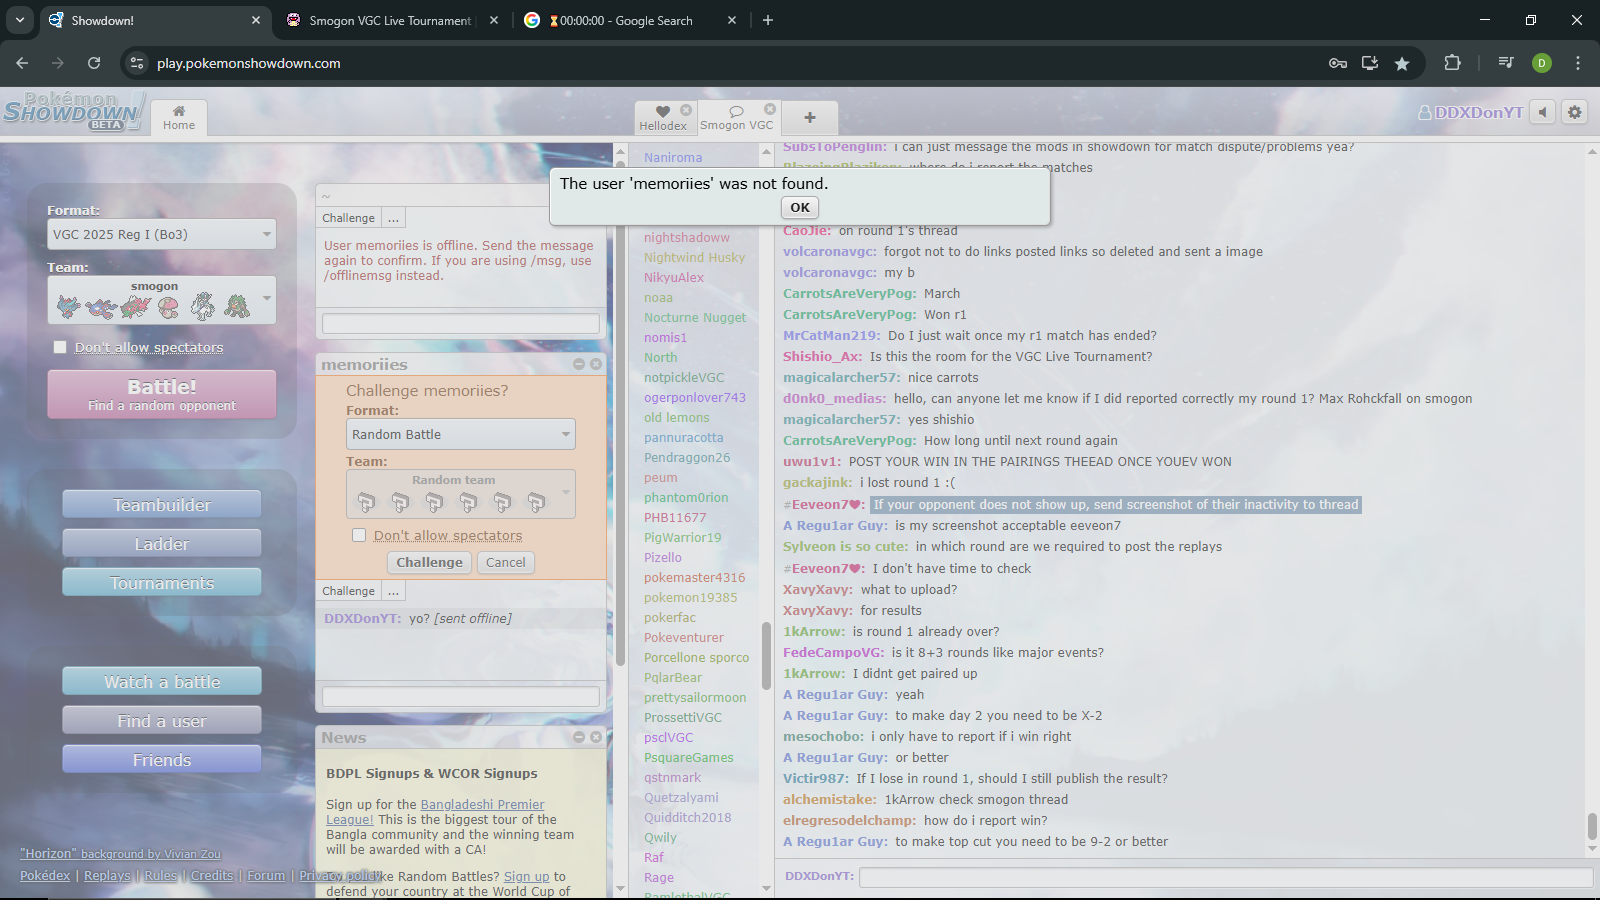This screenshot has width=1600, height=900.
Task: Open the Credits footer link
Action: pyautogui.click(x=212, y=875)
